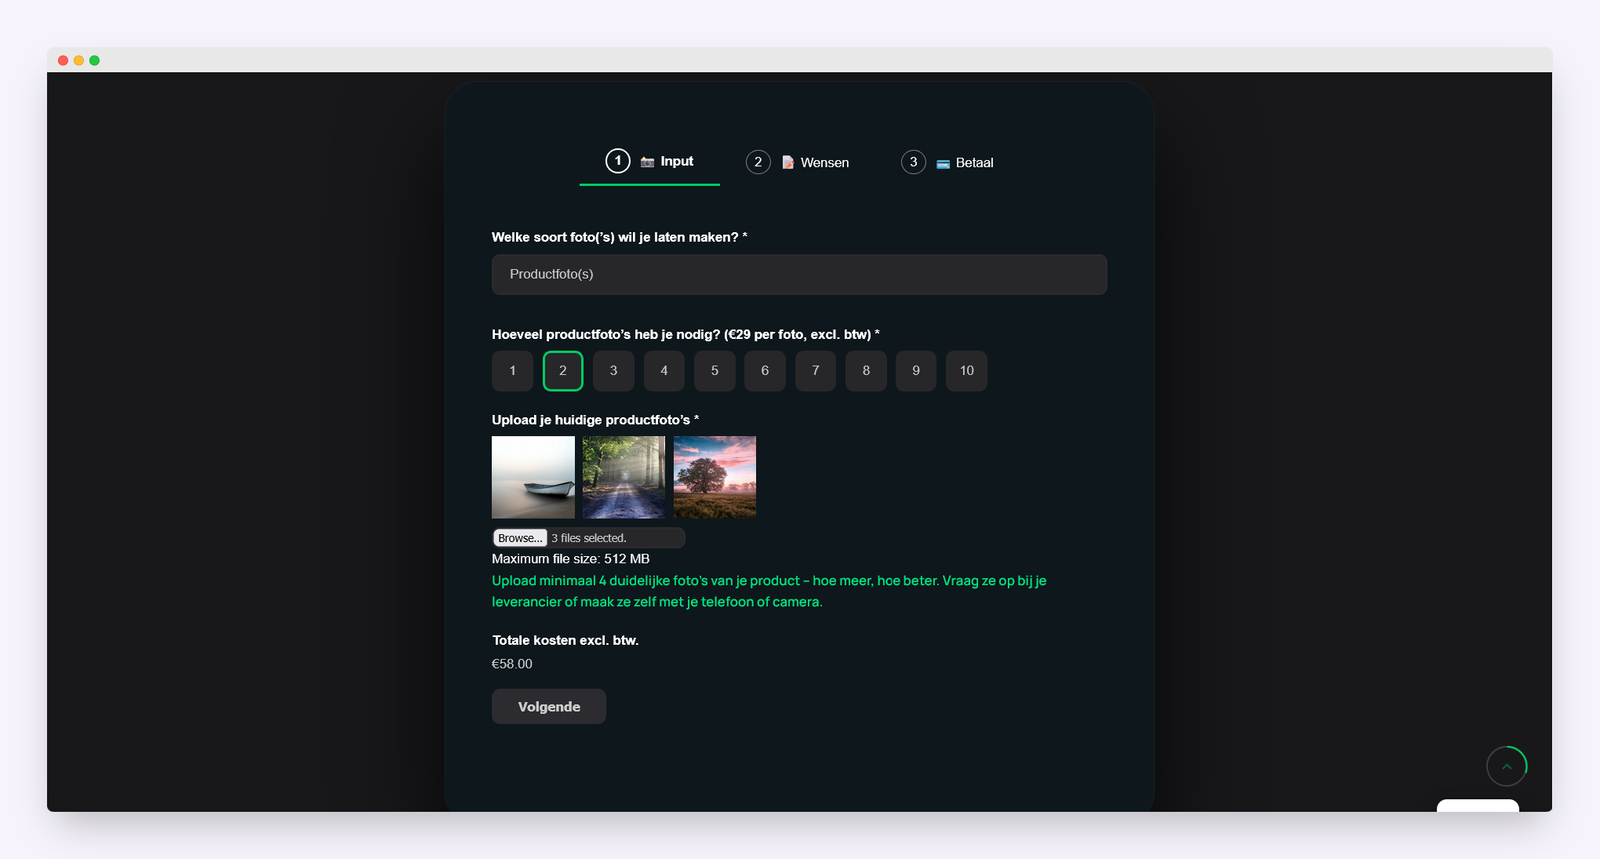Click the step 3 circle
The width and height of the screenshot is (1600, 859).
click(913, 162)
